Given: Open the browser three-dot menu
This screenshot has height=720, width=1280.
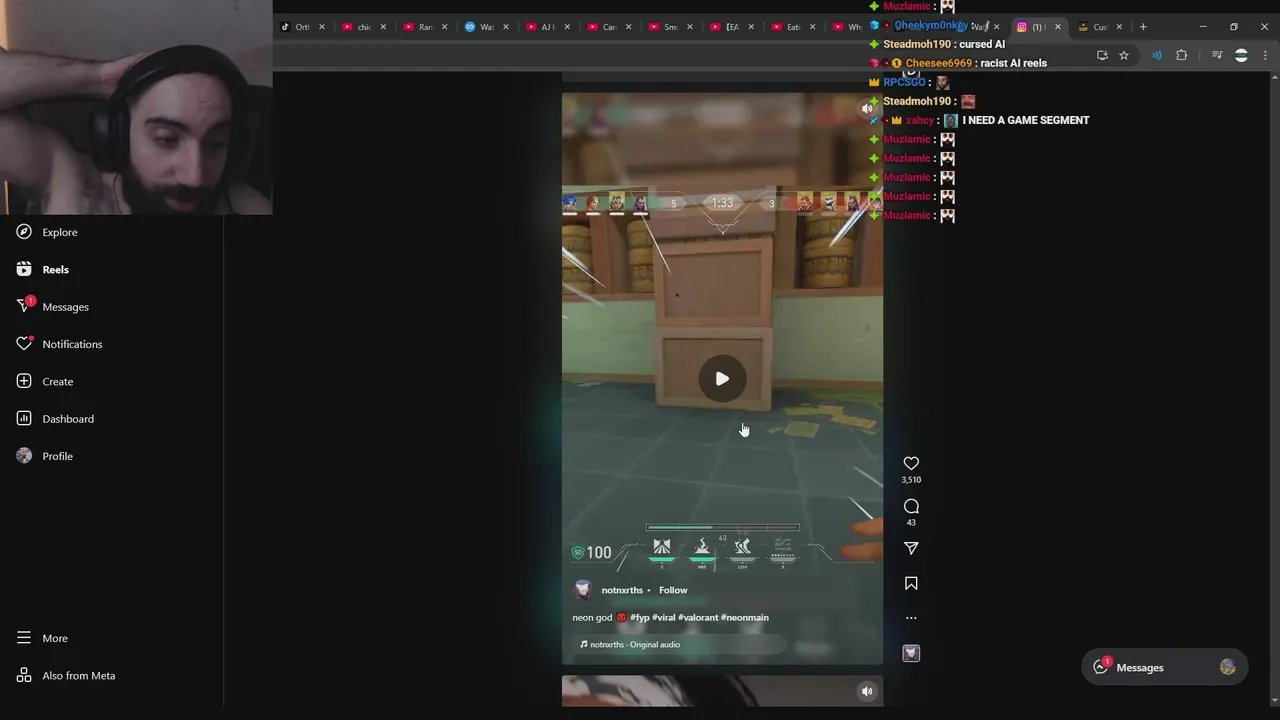Looking at the screenshot, I should (1264, 55).
